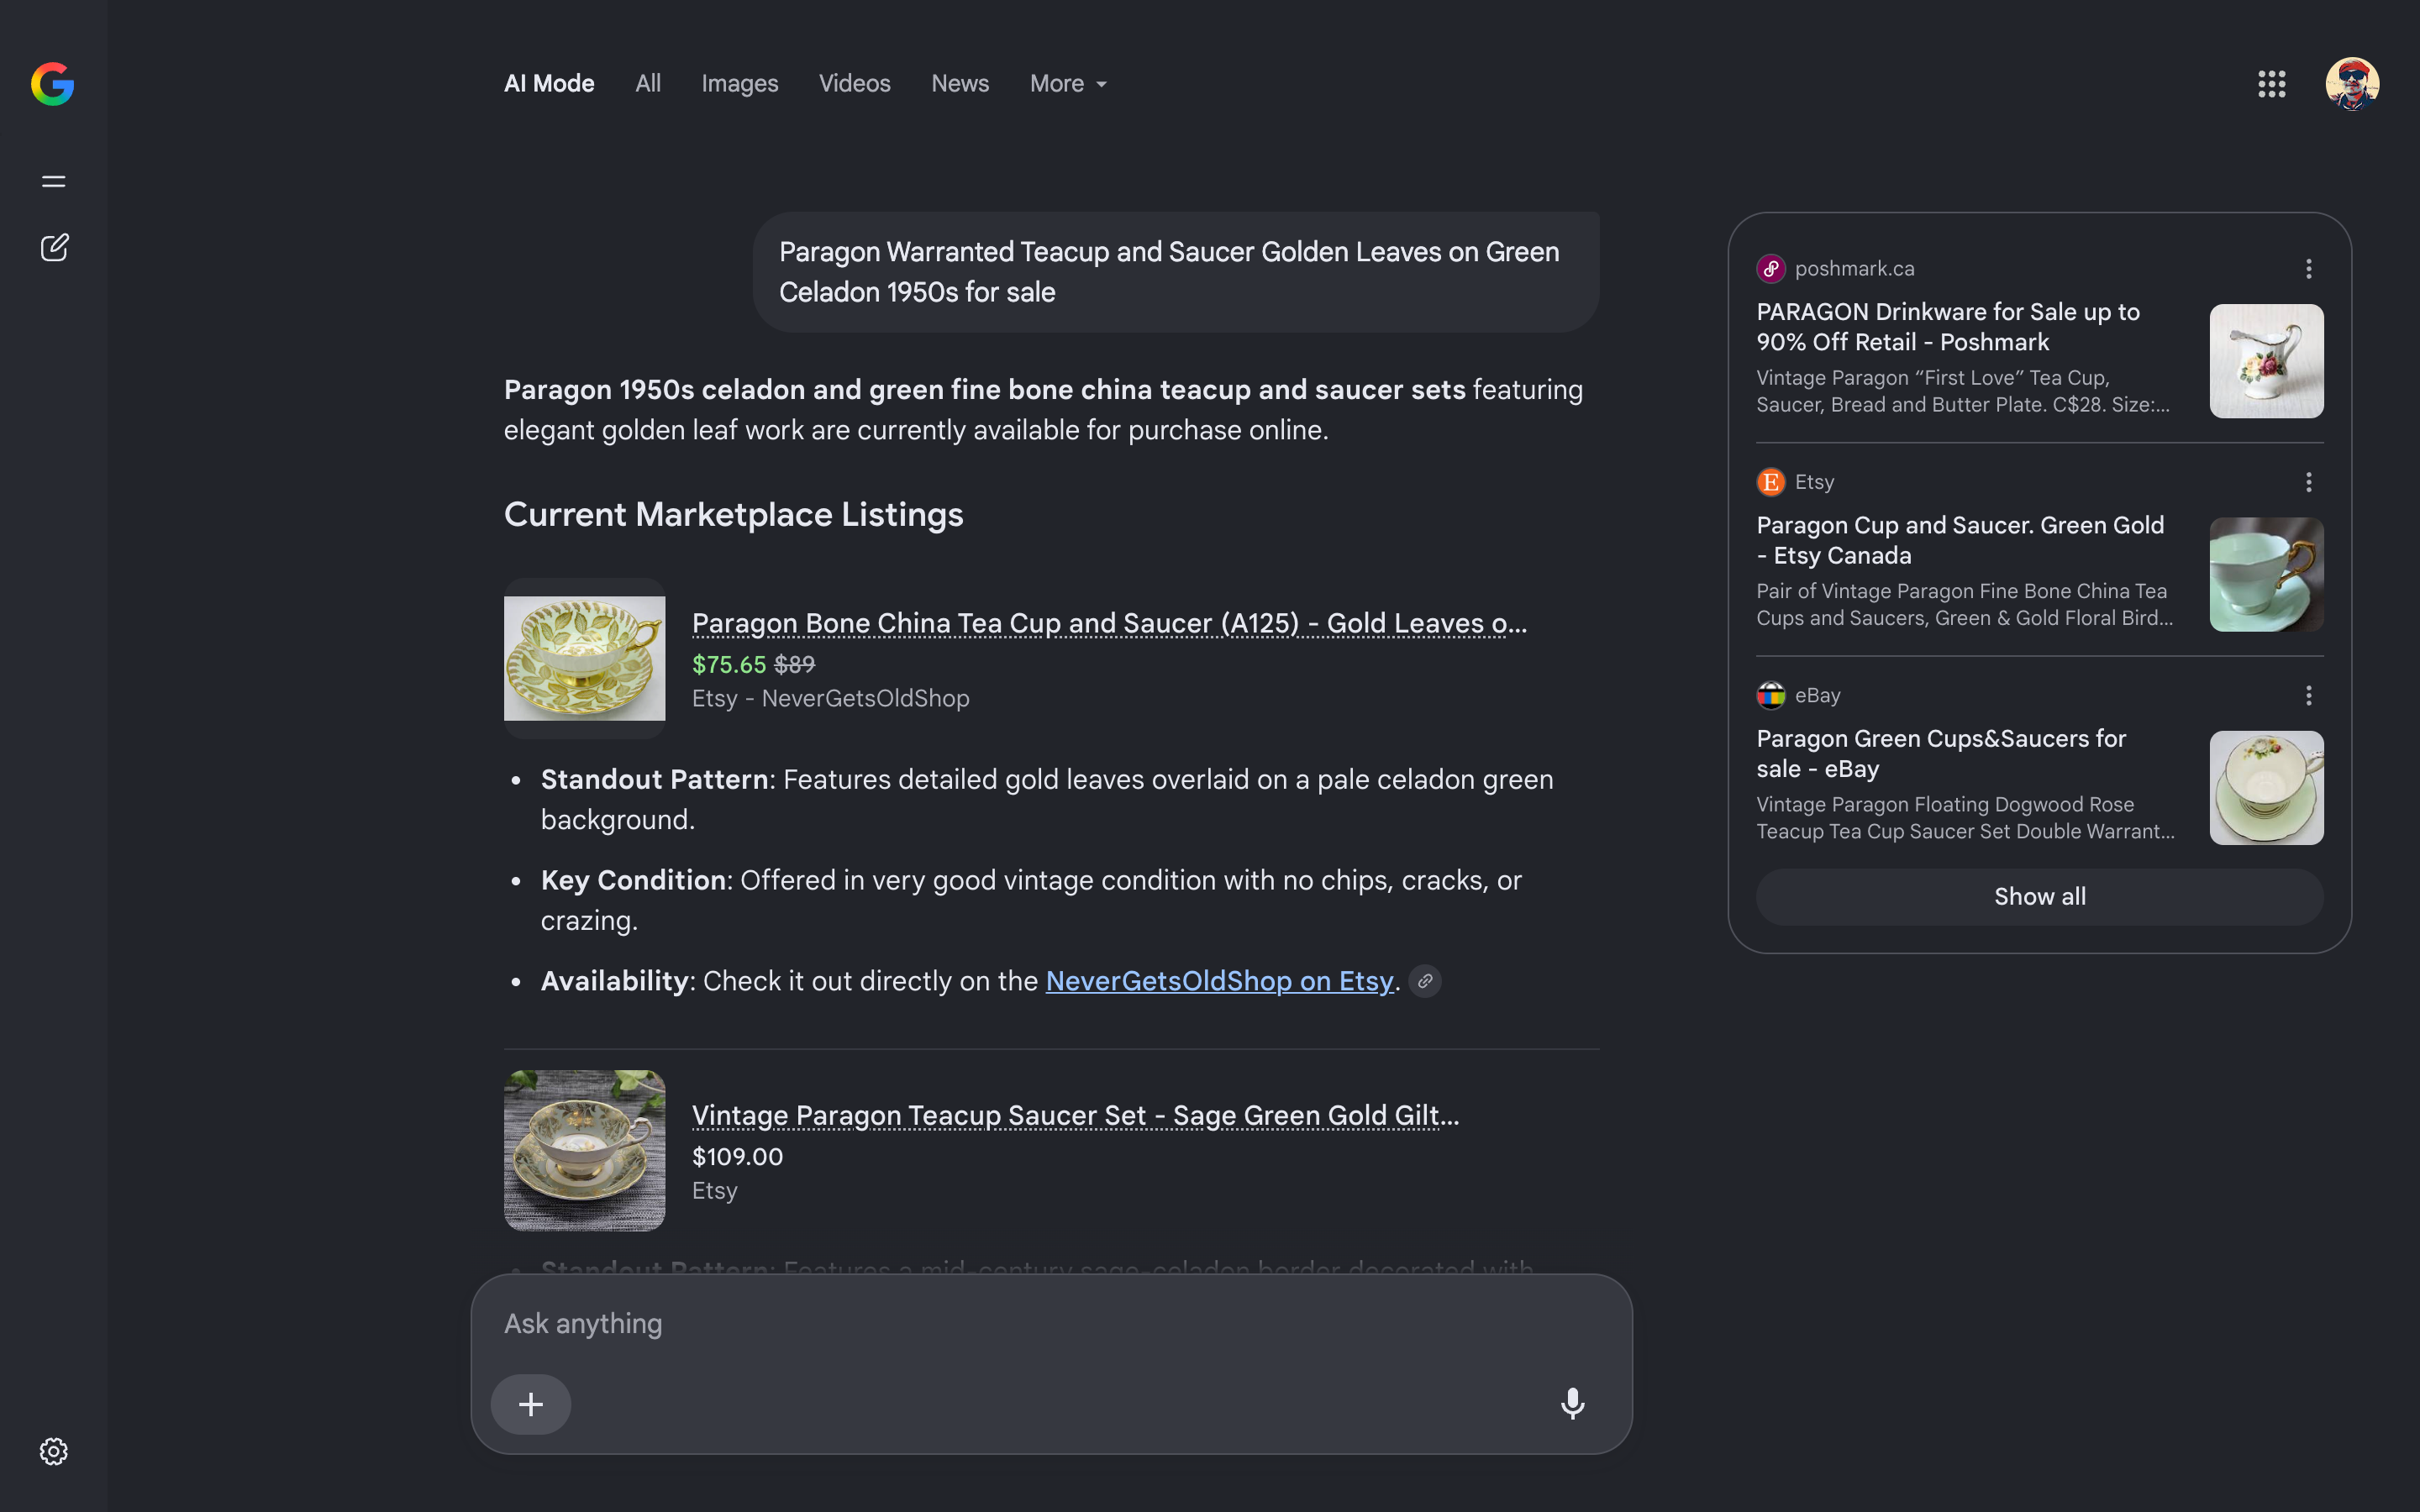Open Vintage Paragon Teacup Saucer Set listing

[x=1075, y=1115]
